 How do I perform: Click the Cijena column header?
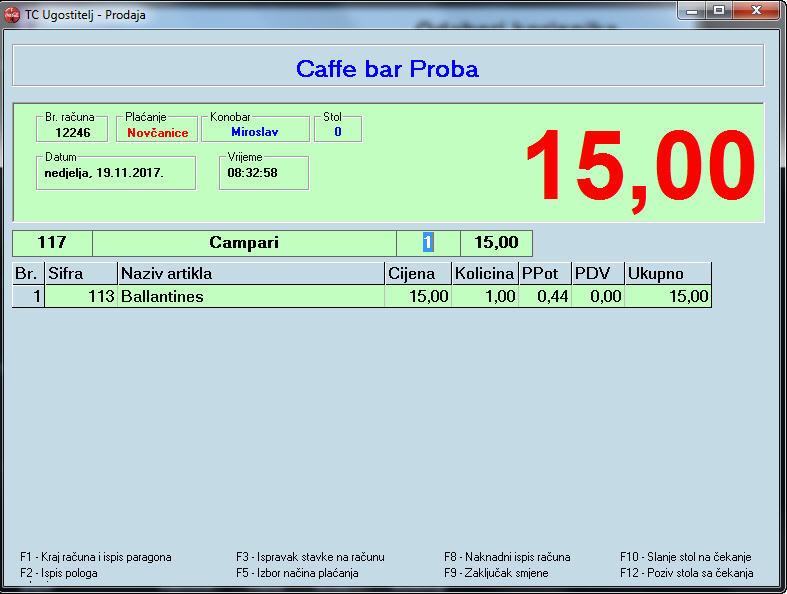pyautogui.click(x=417, y=274)
